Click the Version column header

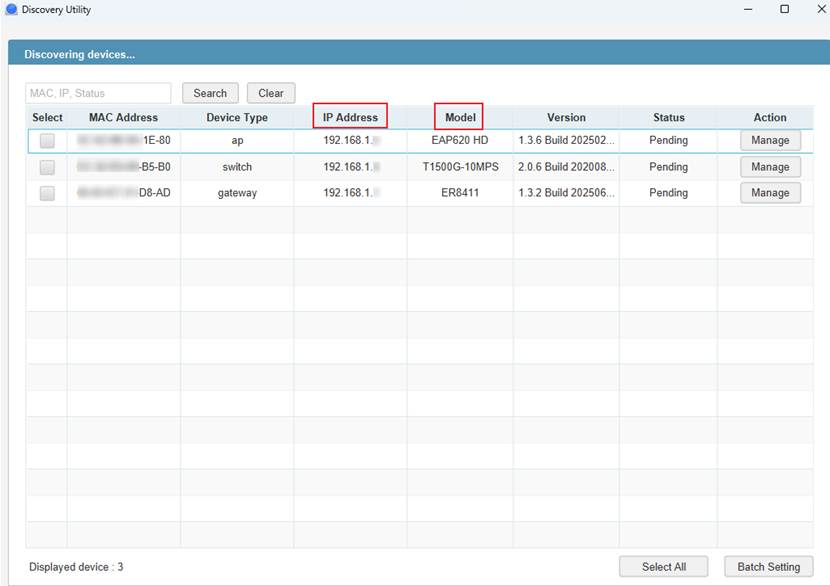point(566,117)
